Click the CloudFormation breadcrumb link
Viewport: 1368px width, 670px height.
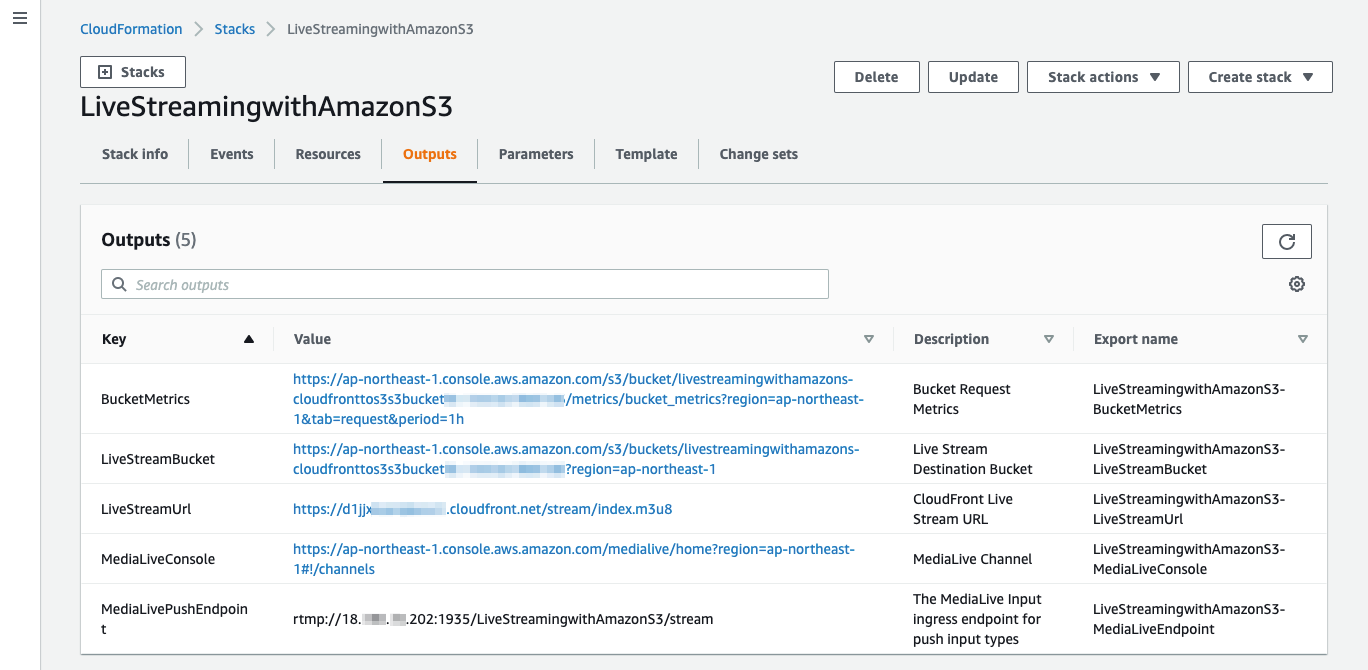click(x=131, y=29)
